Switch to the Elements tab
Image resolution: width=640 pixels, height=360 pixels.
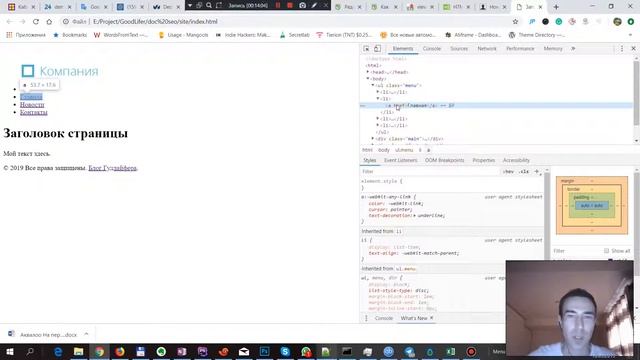402,49
